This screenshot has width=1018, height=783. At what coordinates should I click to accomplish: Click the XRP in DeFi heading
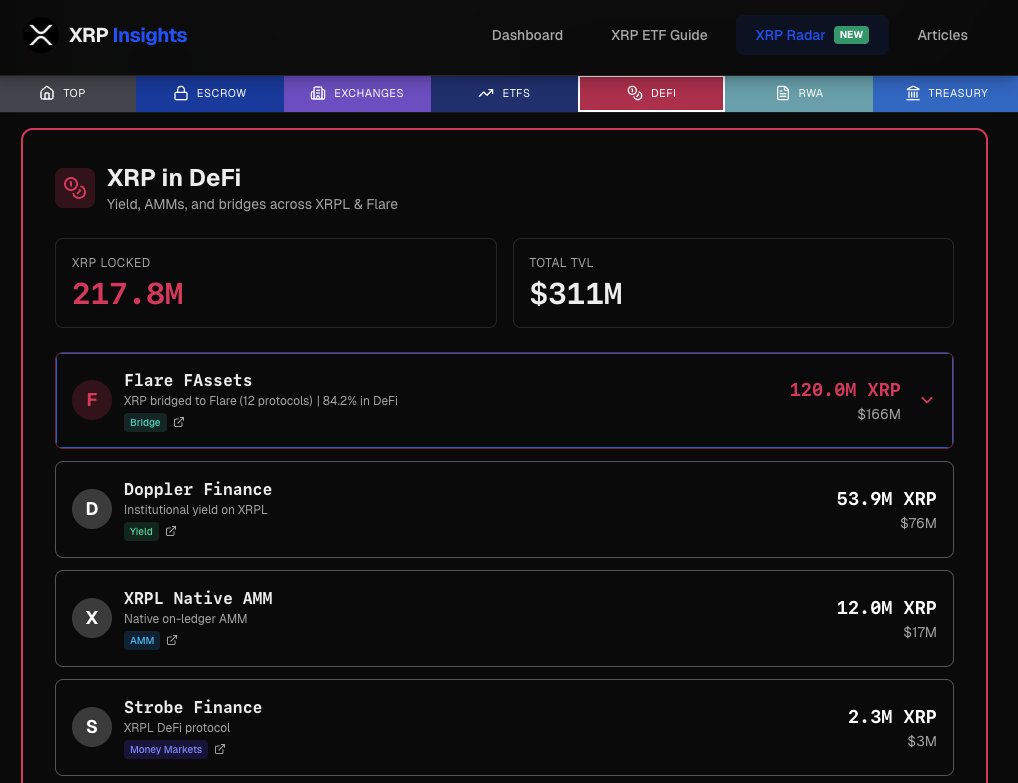coord(174,178)
